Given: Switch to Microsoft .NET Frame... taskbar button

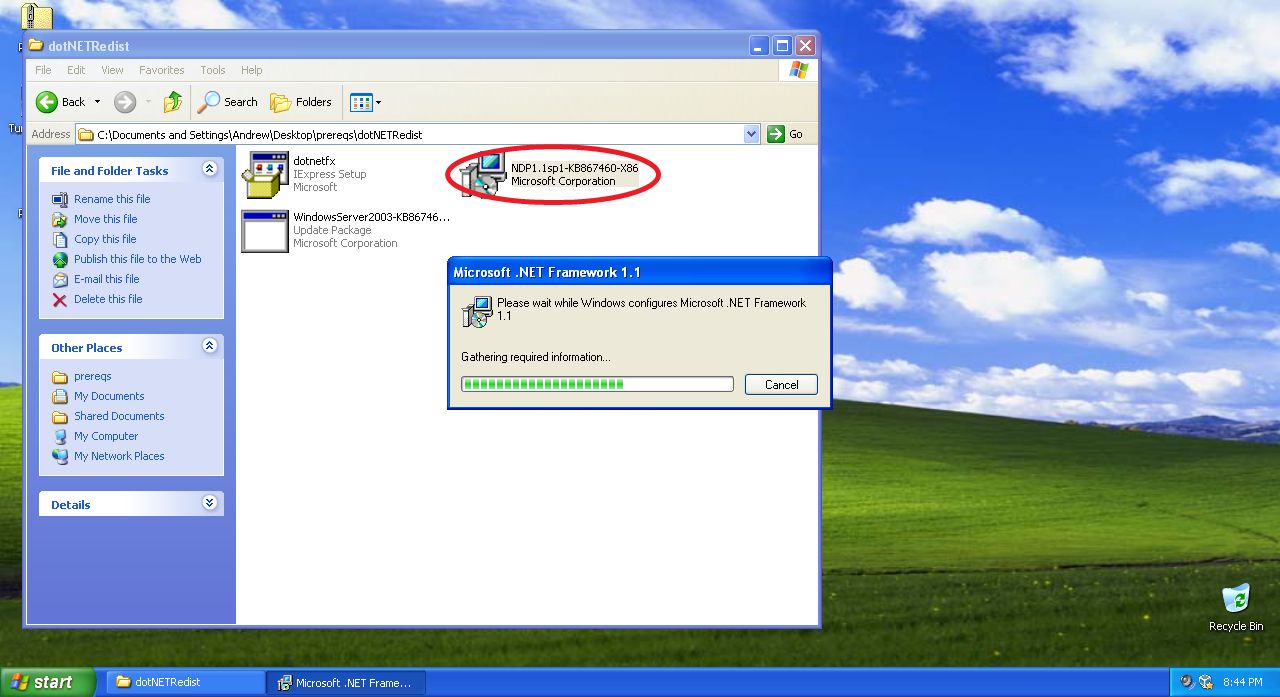Looking at the screenshot, I should coord(347,682).
